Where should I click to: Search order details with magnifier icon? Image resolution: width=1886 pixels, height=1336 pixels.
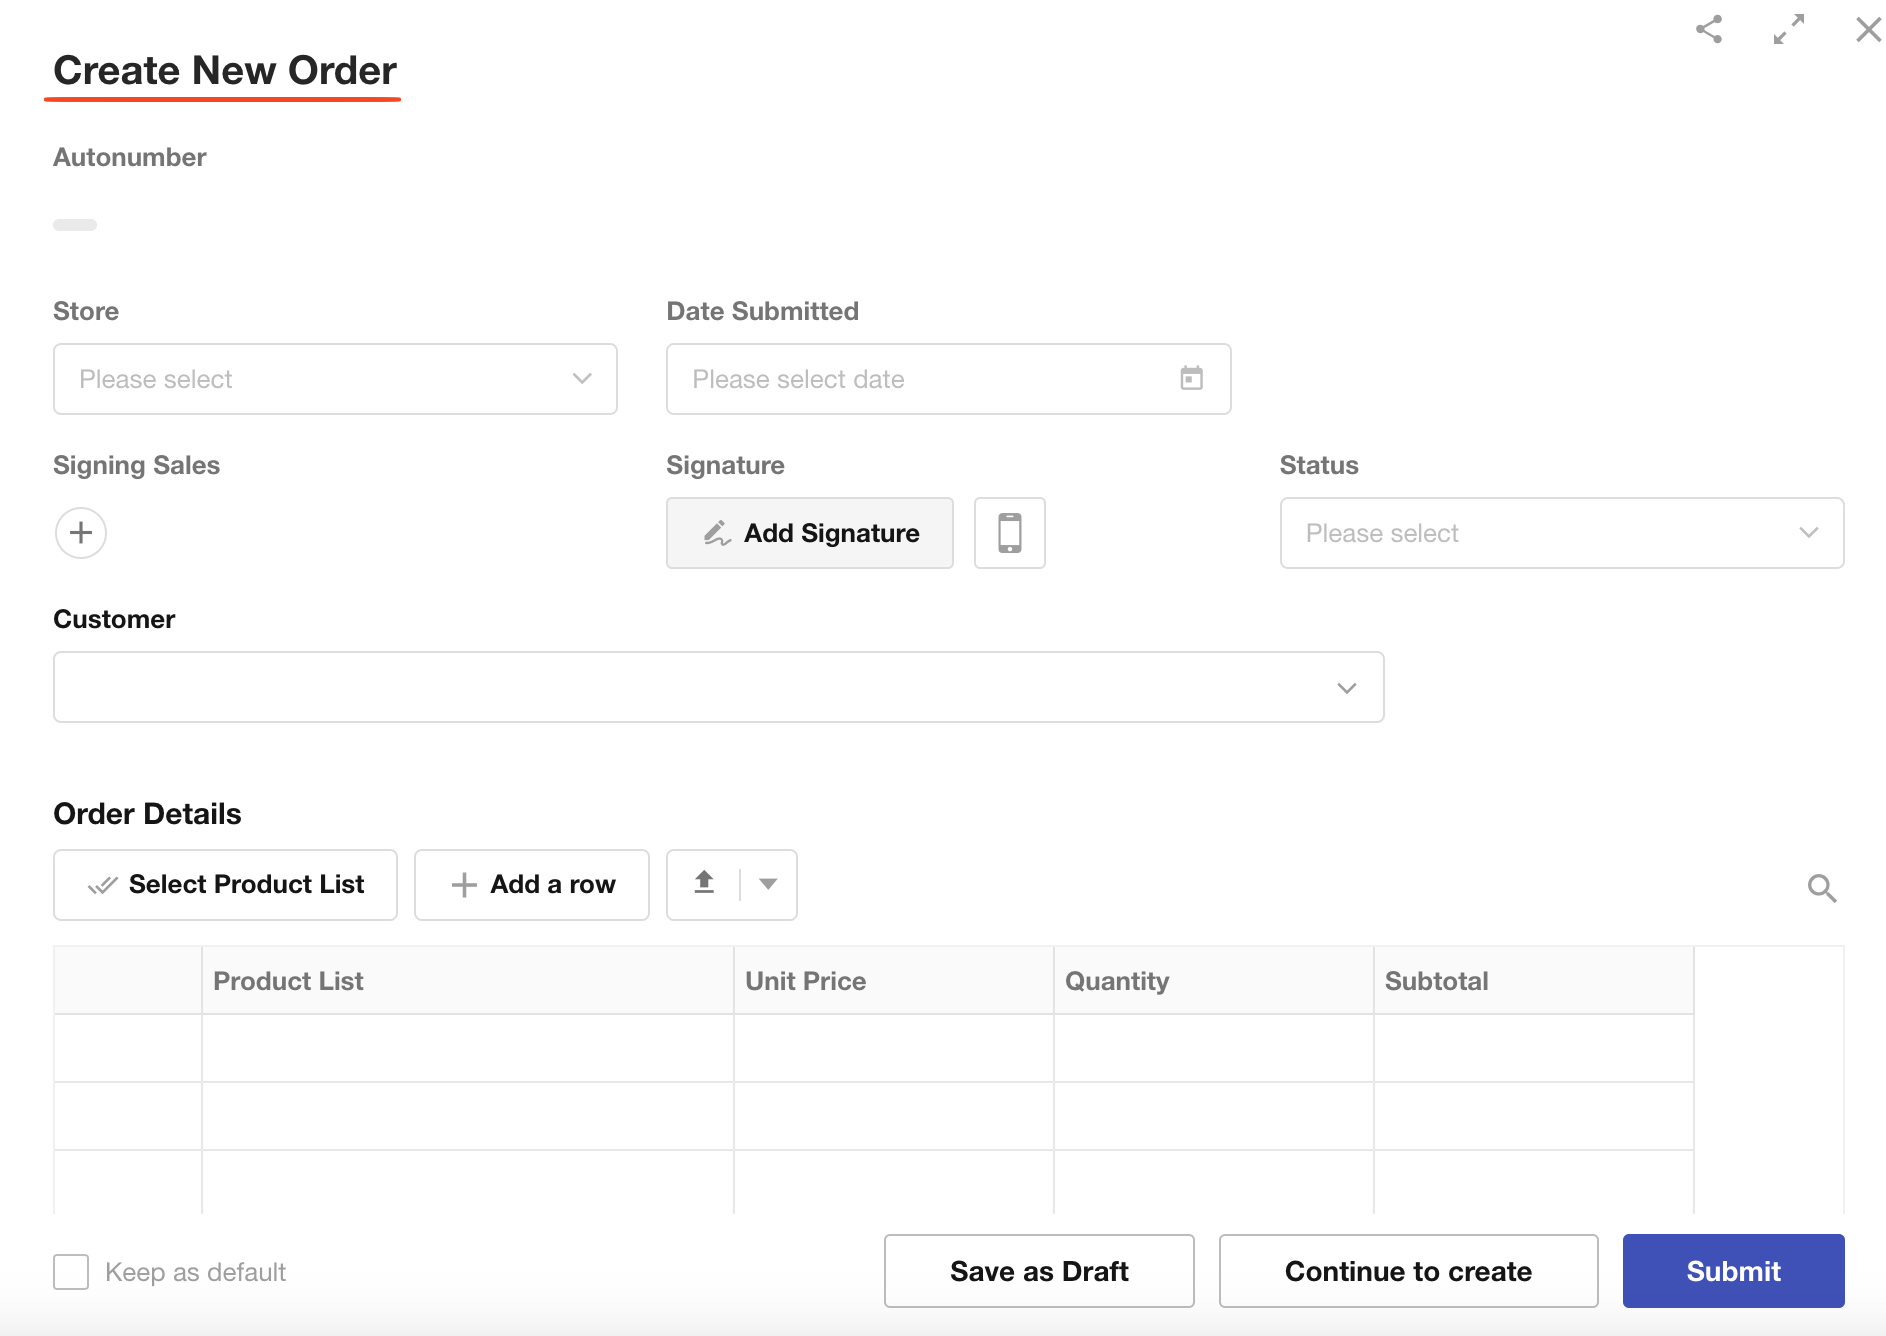coord(1822,888)
